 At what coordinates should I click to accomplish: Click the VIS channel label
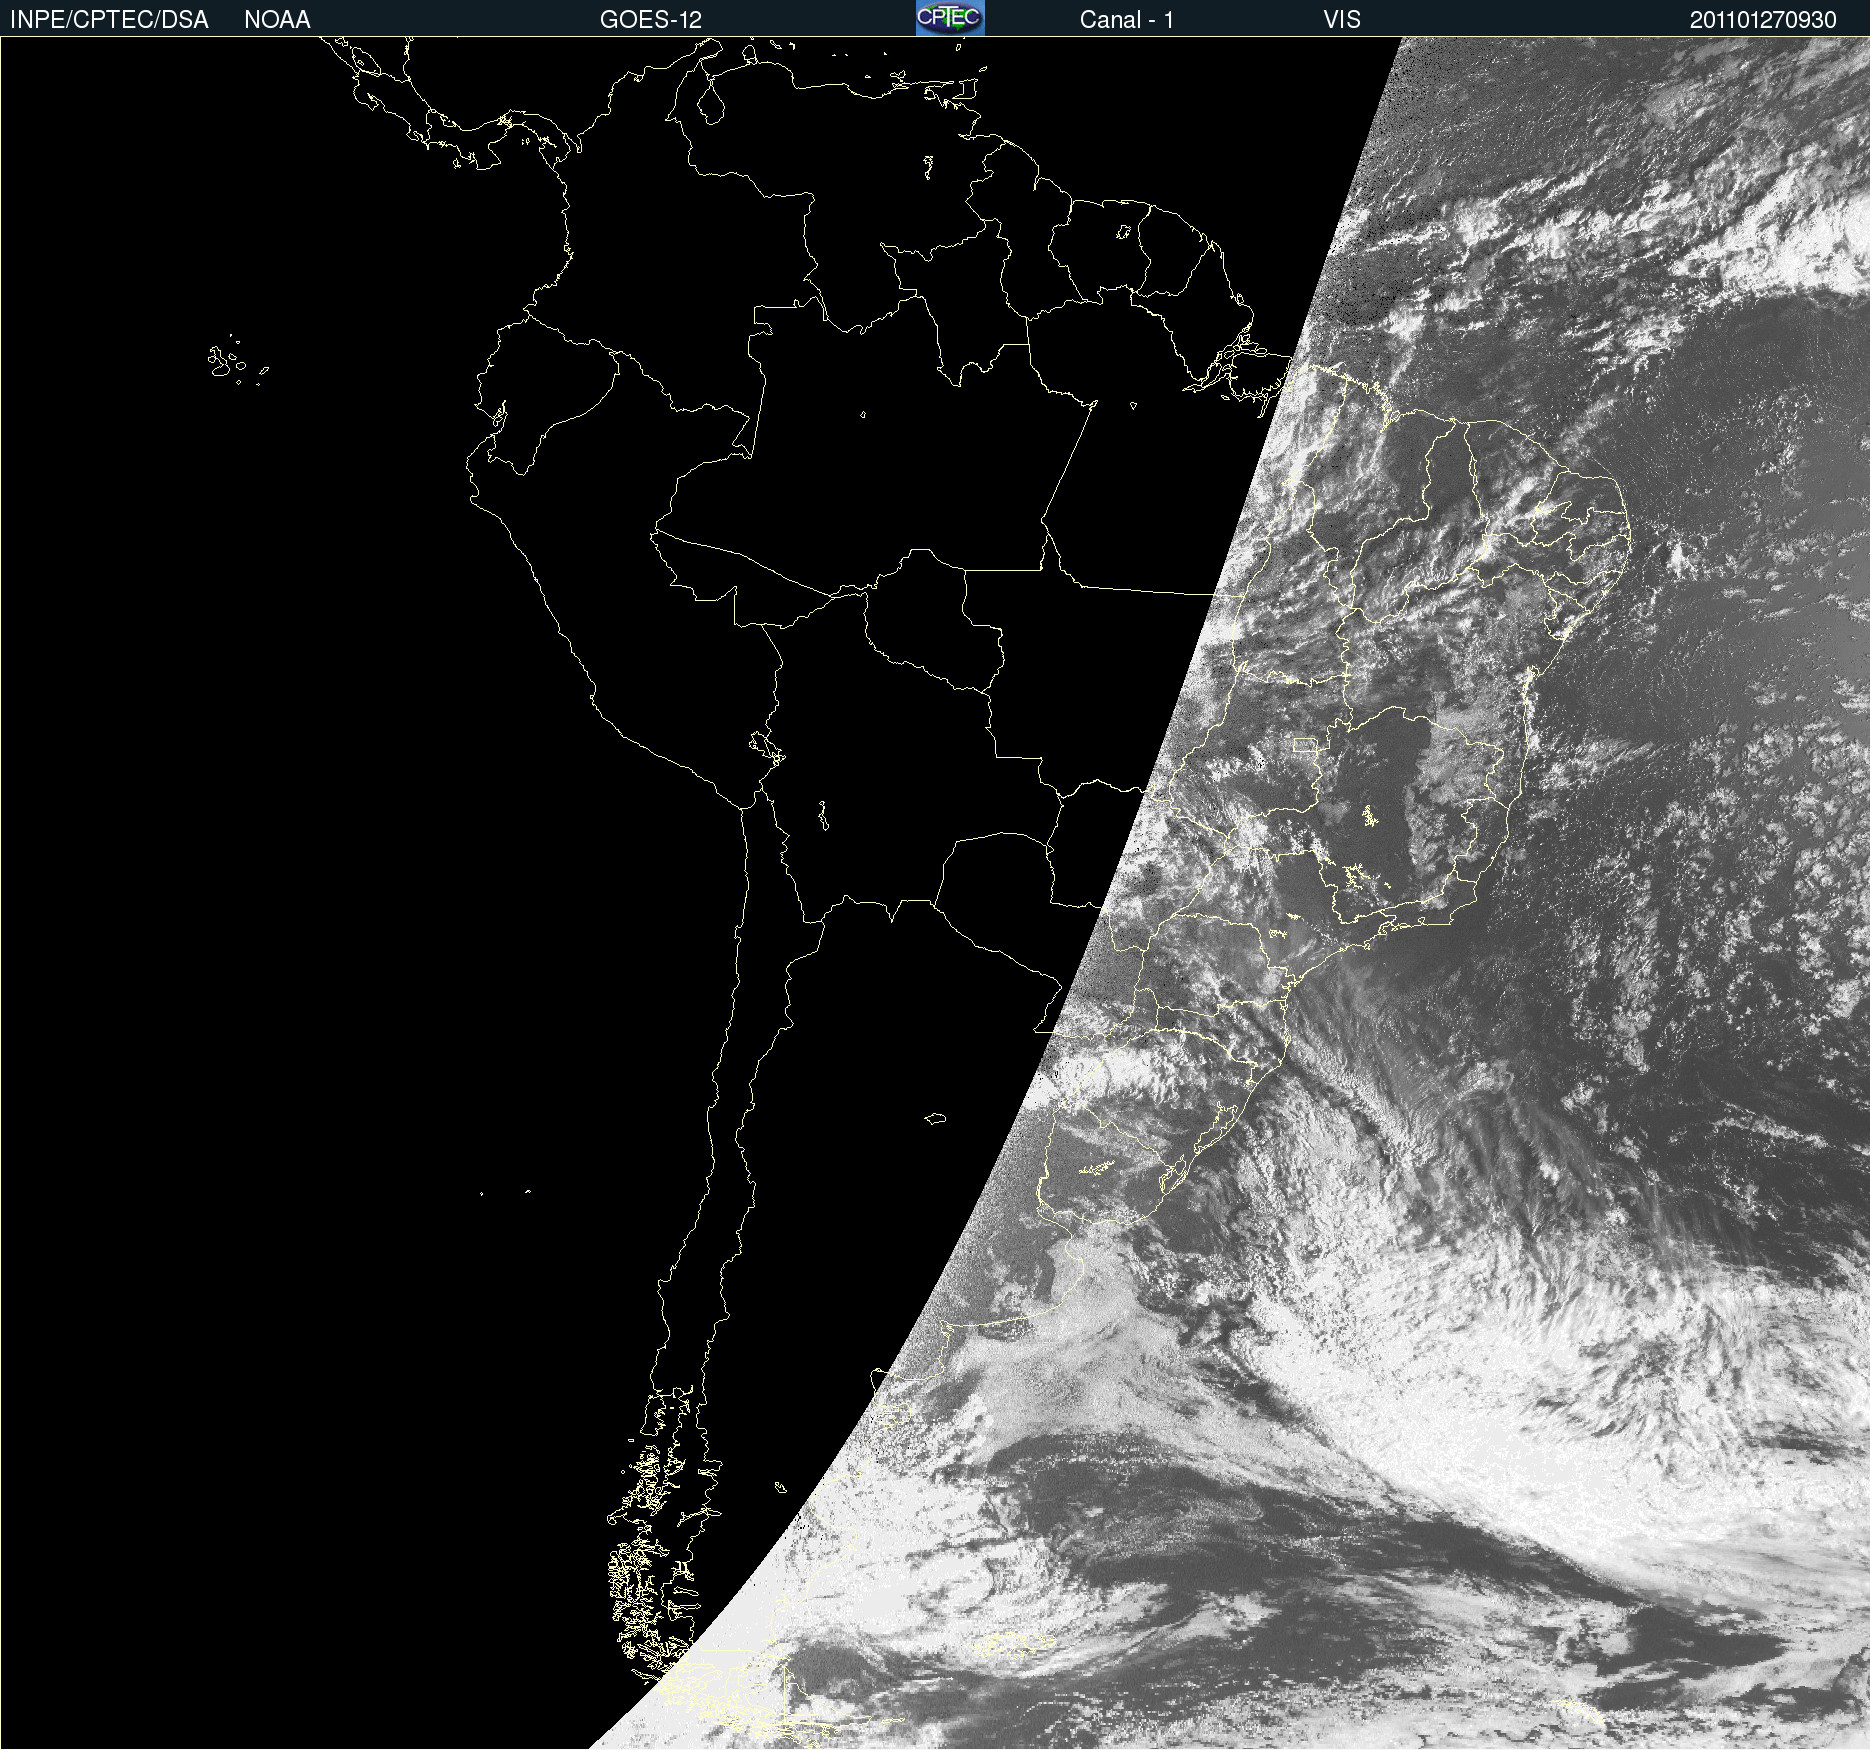(x=1342, y=20)
